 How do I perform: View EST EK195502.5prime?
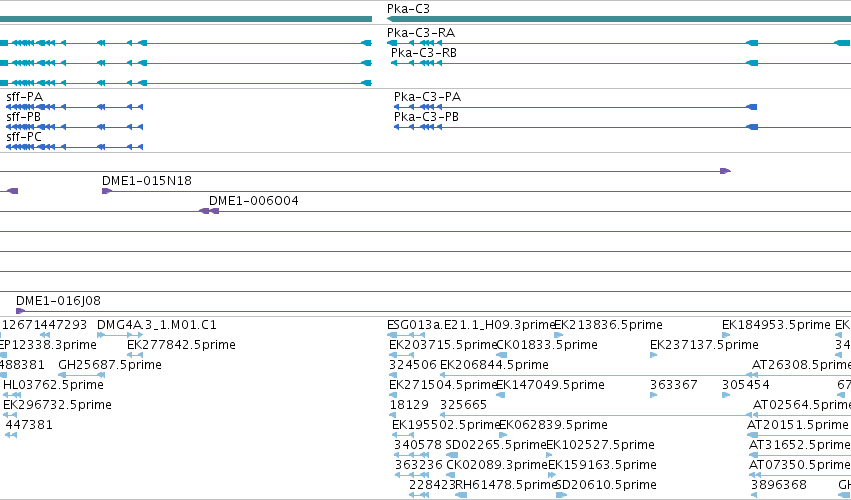click(x=446, y=425)
